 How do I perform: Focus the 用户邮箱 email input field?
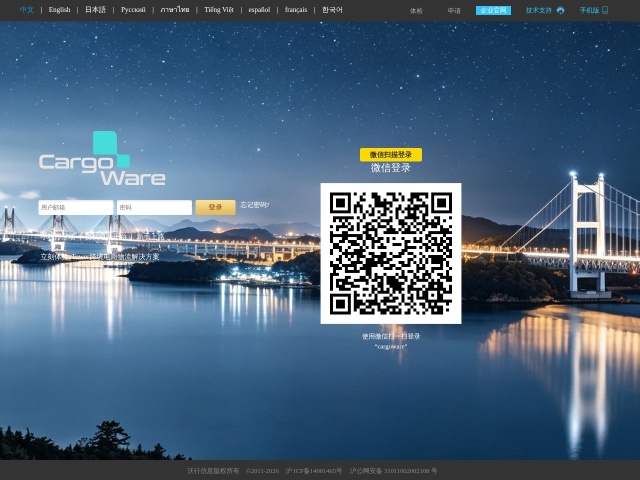(76, 207)
